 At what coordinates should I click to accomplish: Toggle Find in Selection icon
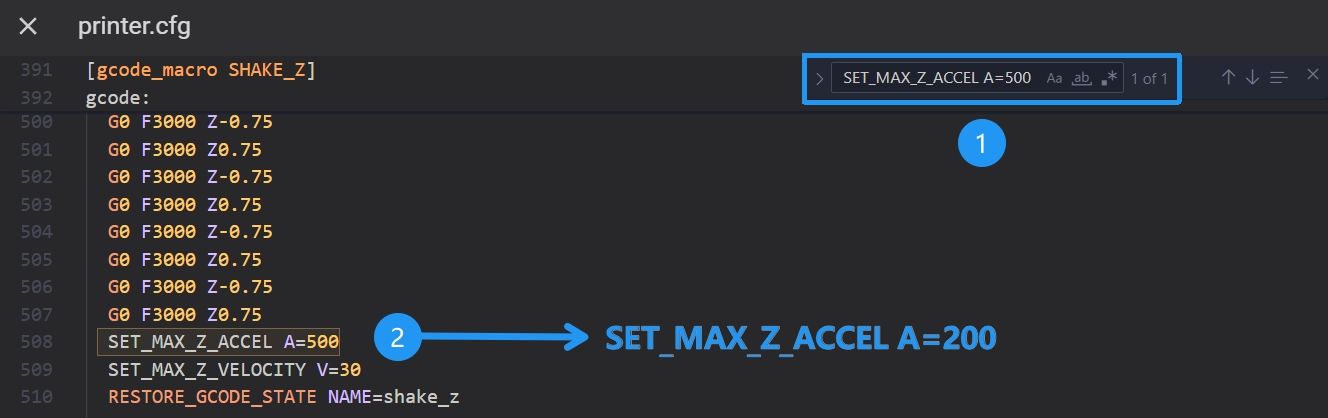point(1278,77)
